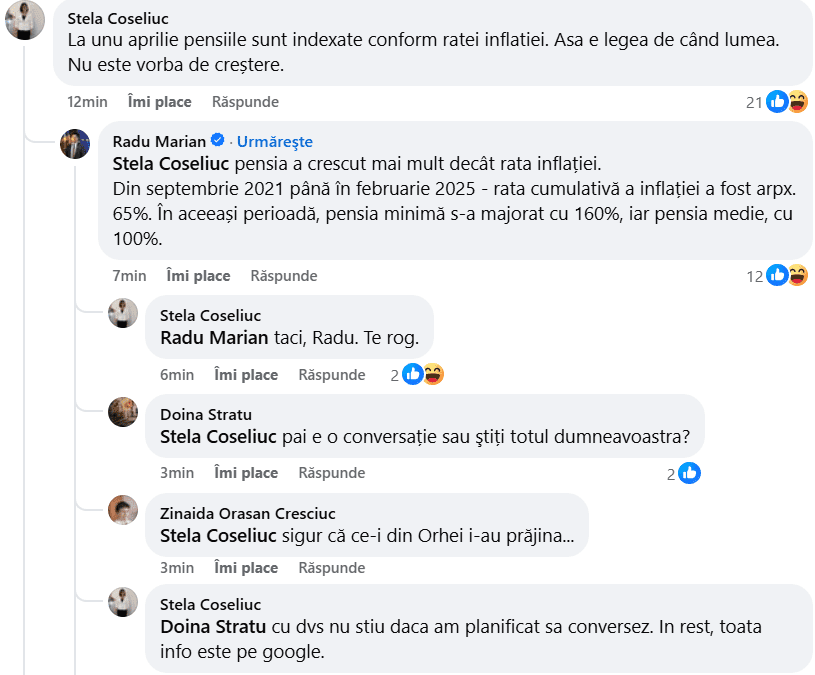Click the 12min timestamp on top comment
This screenshot has width=815, height=675.
tap(87, 102)
